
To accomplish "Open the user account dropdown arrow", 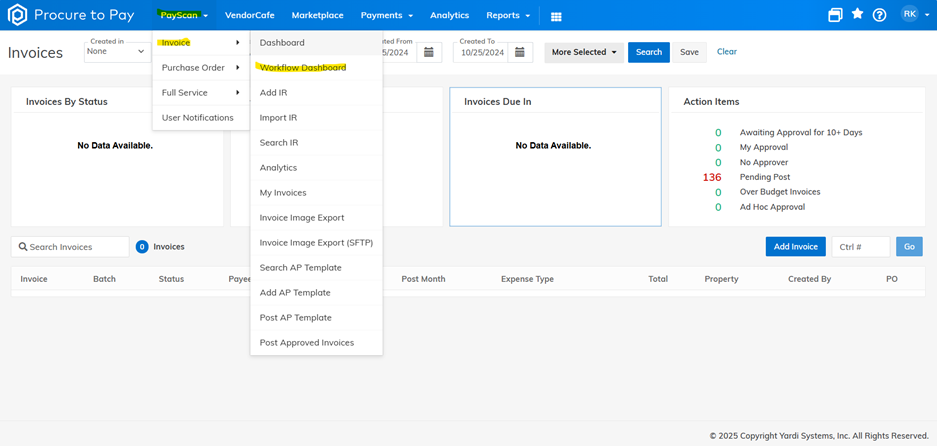I will (x=927, y=14).
